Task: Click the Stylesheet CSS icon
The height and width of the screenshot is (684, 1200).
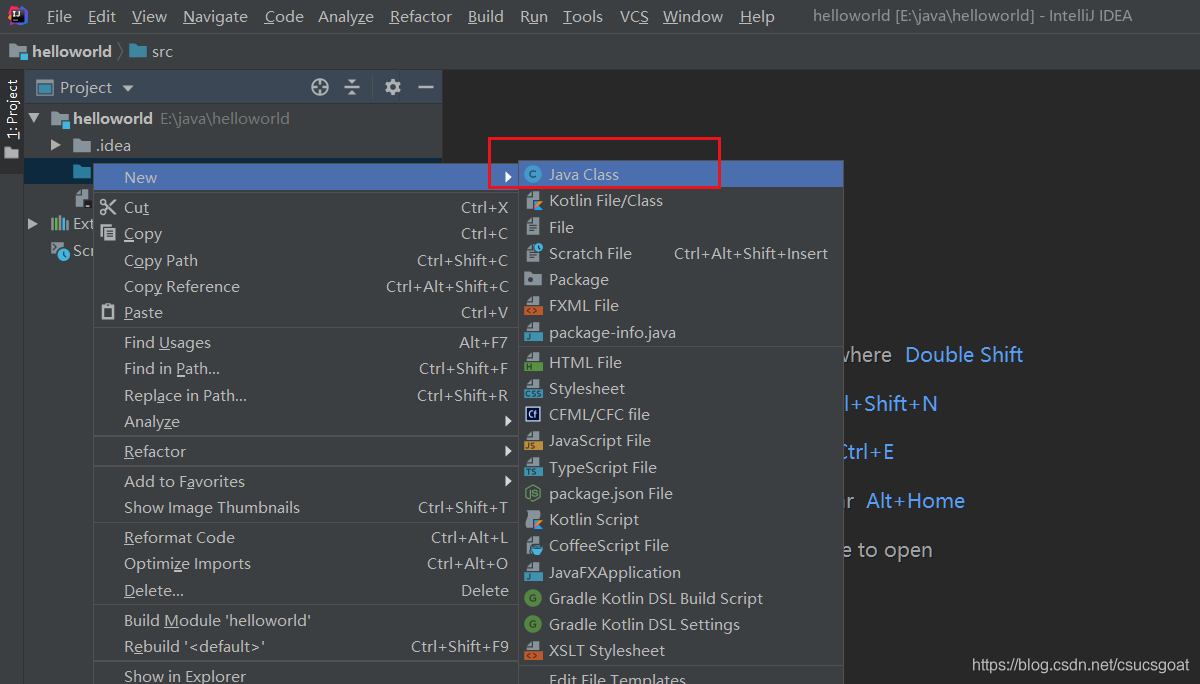Action: (x=533, y=389)
